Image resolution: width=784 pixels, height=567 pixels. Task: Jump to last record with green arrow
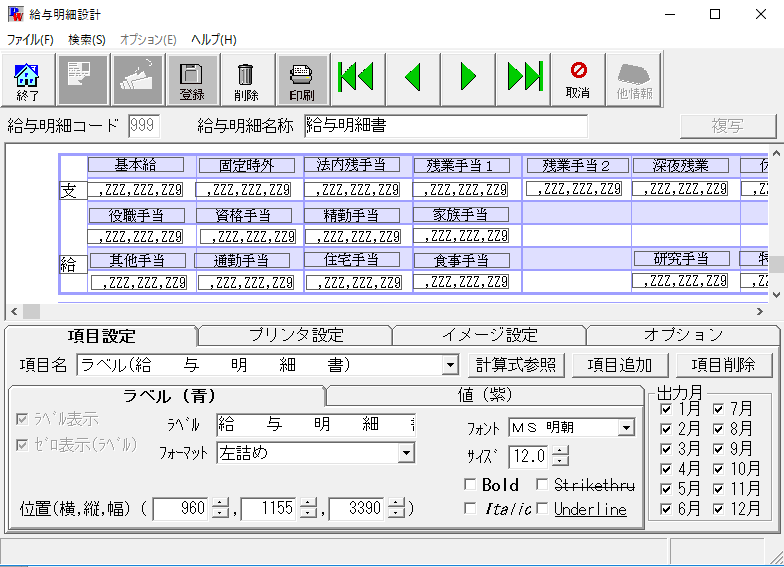(523, 78)
